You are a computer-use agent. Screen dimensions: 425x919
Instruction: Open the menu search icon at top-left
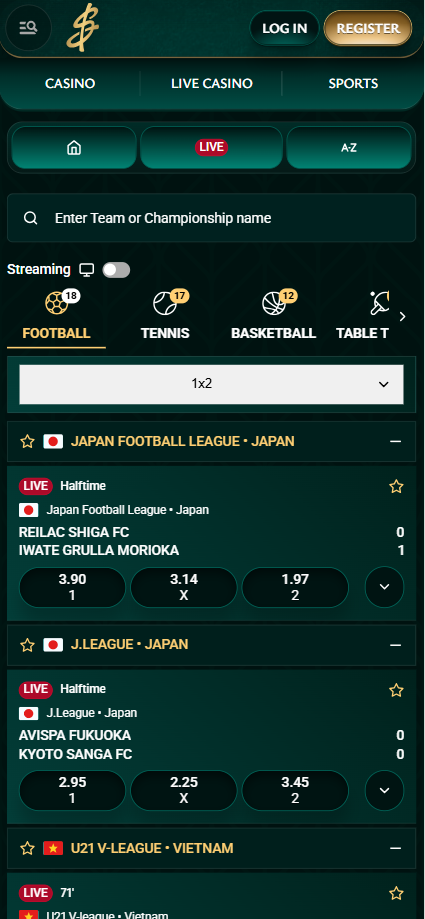pyautogui.click(x=28, y=28)
